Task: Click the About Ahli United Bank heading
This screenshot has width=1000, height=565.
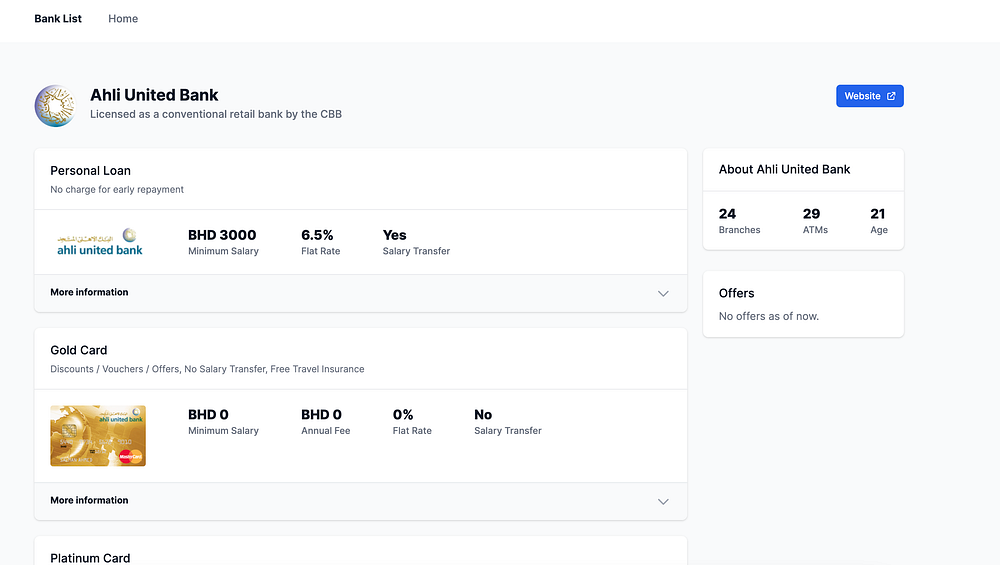Action: click(x=785, y=169)
